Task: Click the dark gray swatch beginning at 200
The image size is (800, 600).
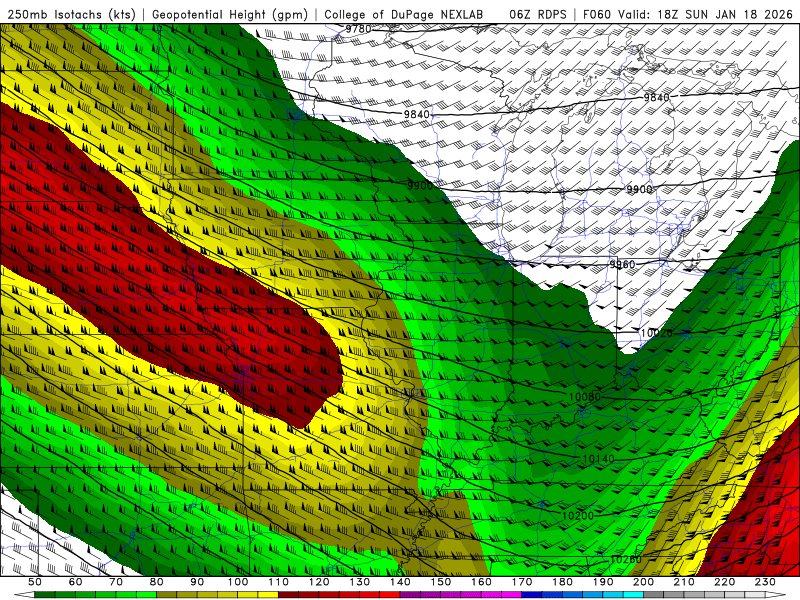Action: (x=654, y=595)
